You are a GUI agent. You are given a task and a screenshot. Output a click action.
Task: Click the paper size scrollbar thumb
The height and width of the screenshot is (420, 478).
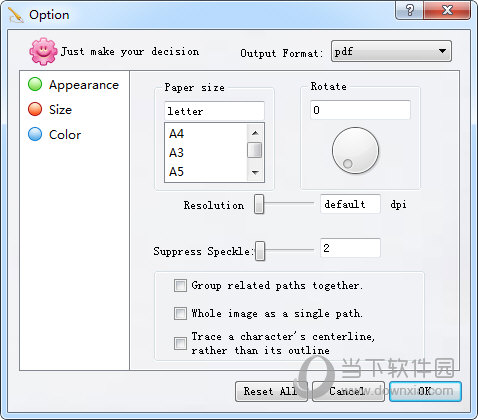point(255,150)
